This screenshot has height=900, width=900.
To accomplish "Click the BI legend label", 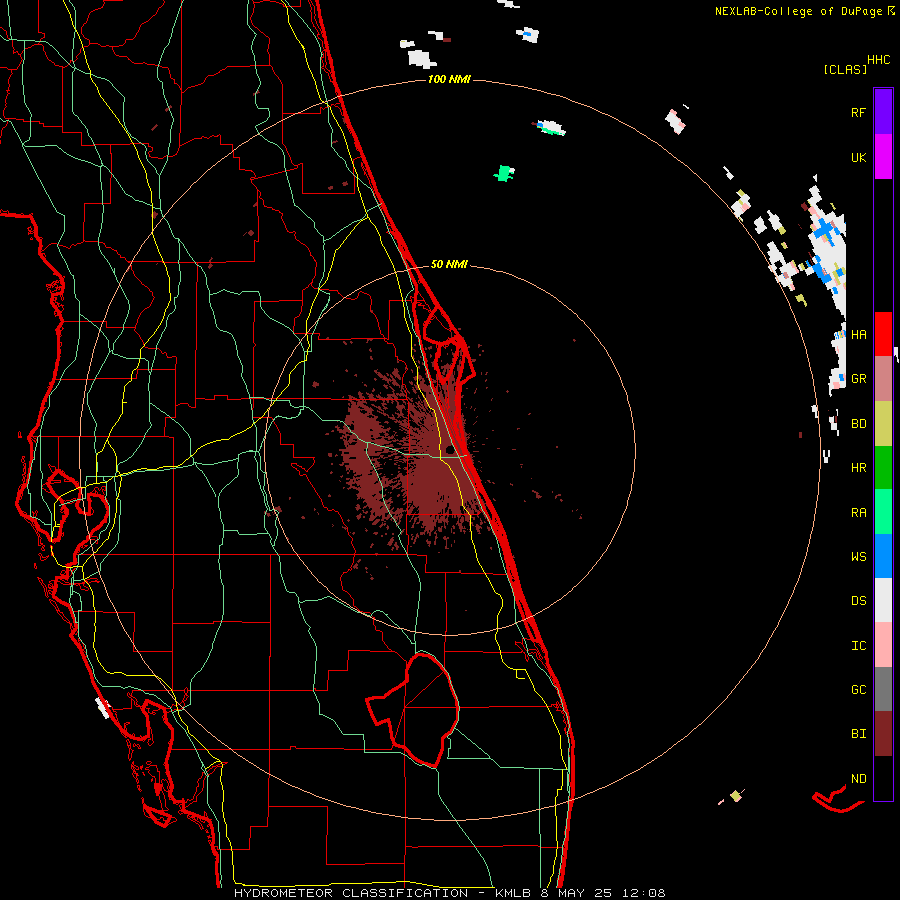I will [x=858, y=734].
